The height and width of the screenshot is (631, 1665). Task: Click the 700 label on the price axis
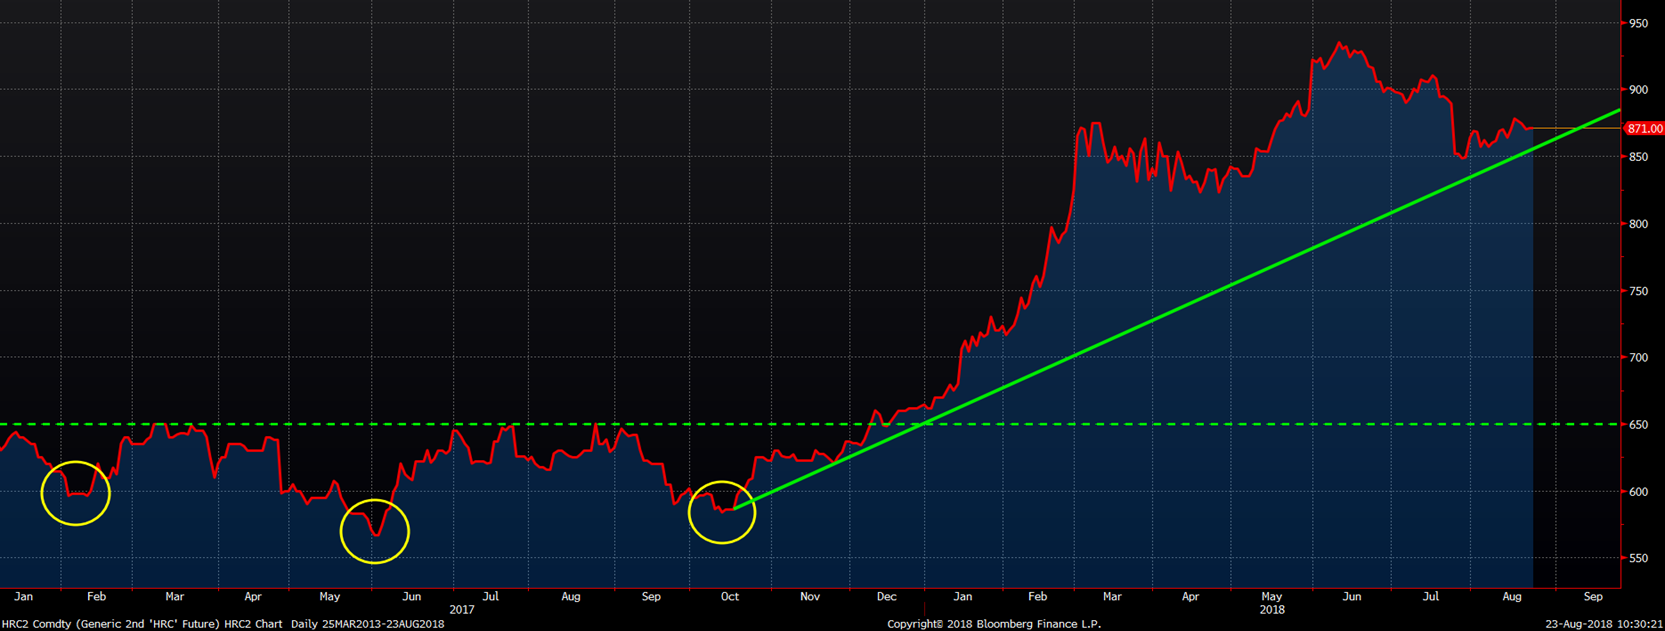point(1638,358)
